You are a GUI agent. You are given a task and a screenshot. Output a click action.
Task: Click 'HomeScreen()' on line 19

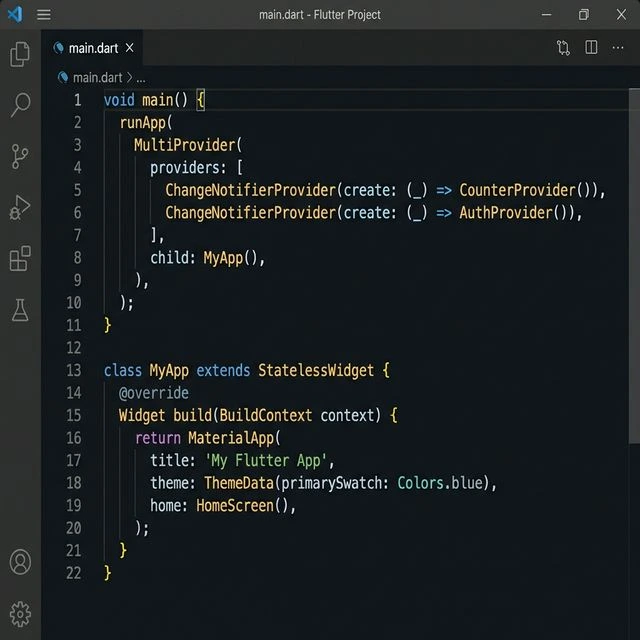click(x=242, y=506)
